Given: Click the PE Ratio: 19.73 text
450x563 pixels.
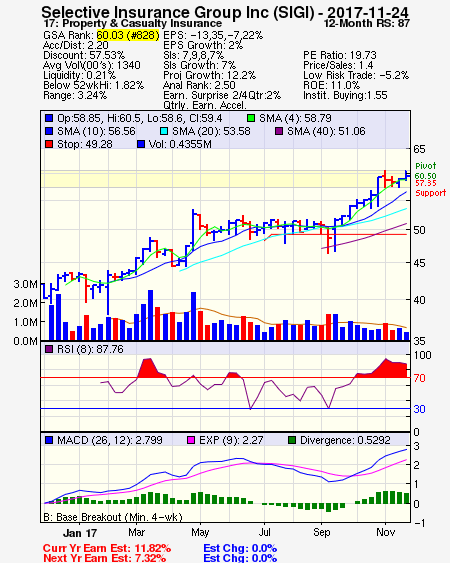Looking at the screenshot, I should [340, 55].
